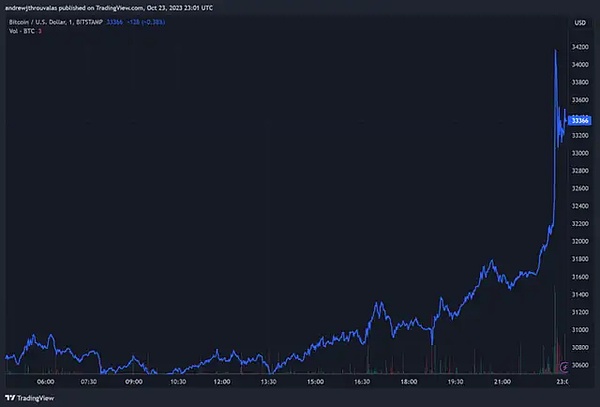The width and height of the screenshot is (600, 407).
Task: Click the blue 33366 current price tag
Action: click(x=578, y=120)
